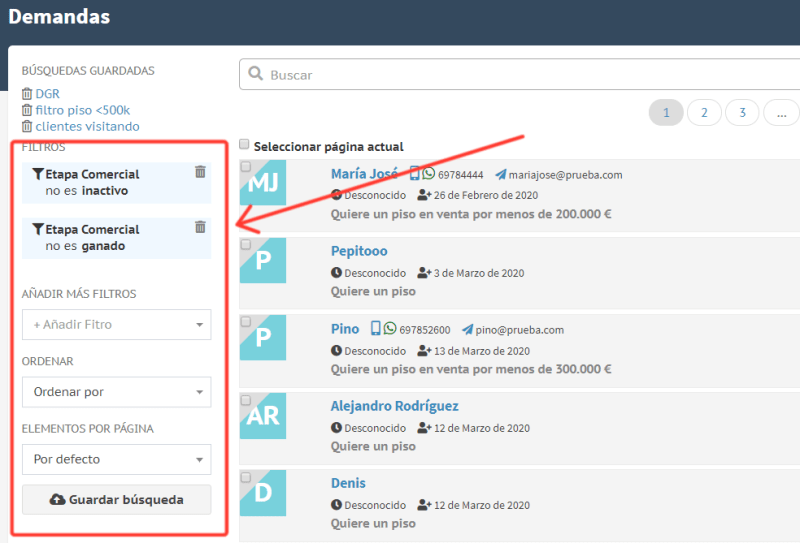Delete the 'no es inactivo' filter
The width and height of the screenshot is (800, 543).
[x=200, y=172]
